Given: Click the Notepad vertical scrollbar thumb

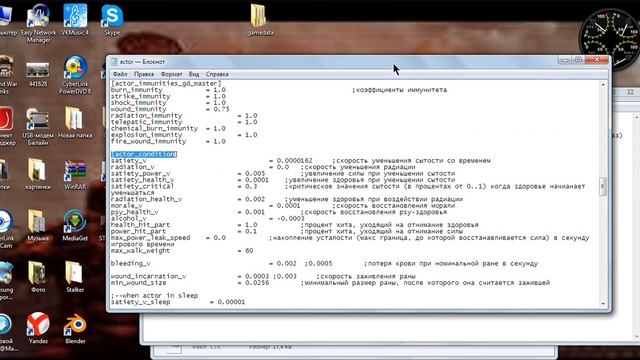Looking at the screenshot, I should point(603,187).
